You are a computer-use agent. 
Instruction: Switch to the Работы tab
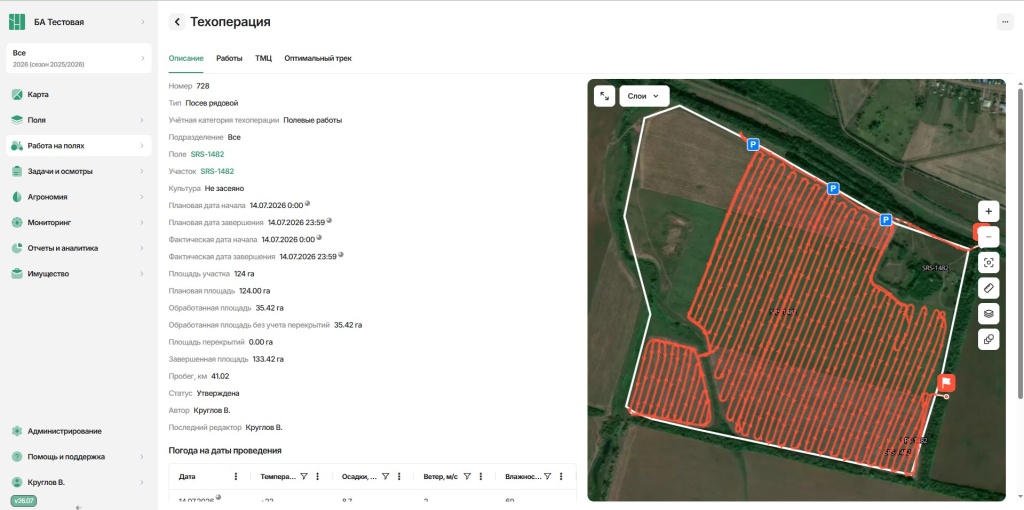pos(229,58)
